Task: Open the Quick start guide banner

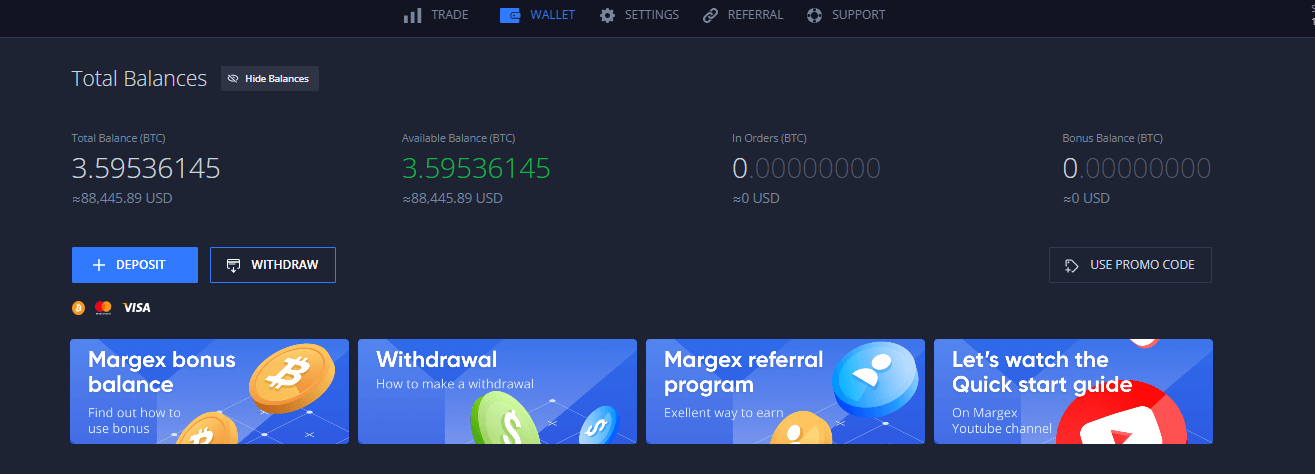Action: click(x=1073, y=391)
